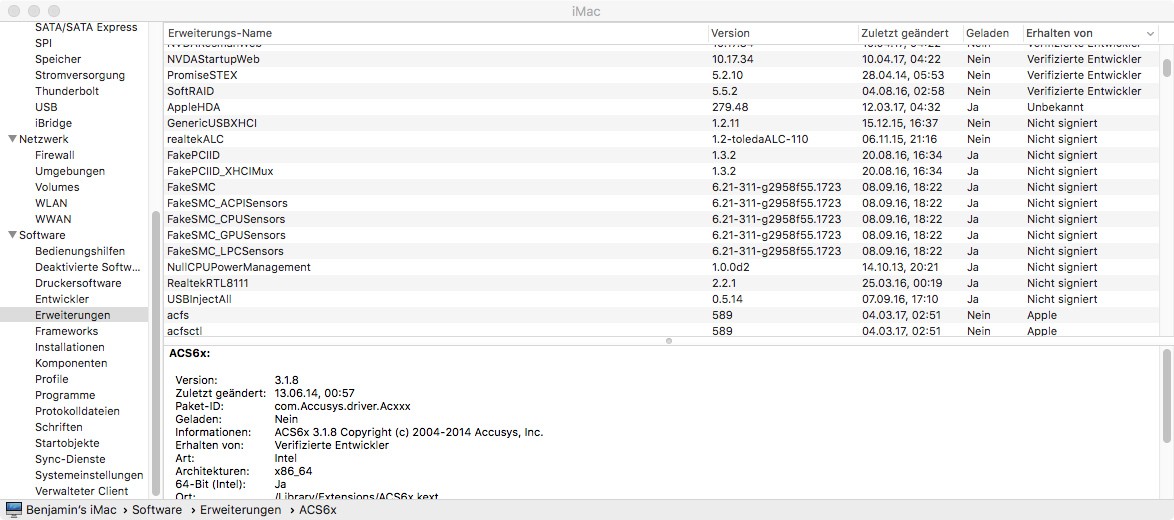This screenshot has width=1174, height=520.
Task: Select the realtekALC extension row
Action: coord(661,139)
